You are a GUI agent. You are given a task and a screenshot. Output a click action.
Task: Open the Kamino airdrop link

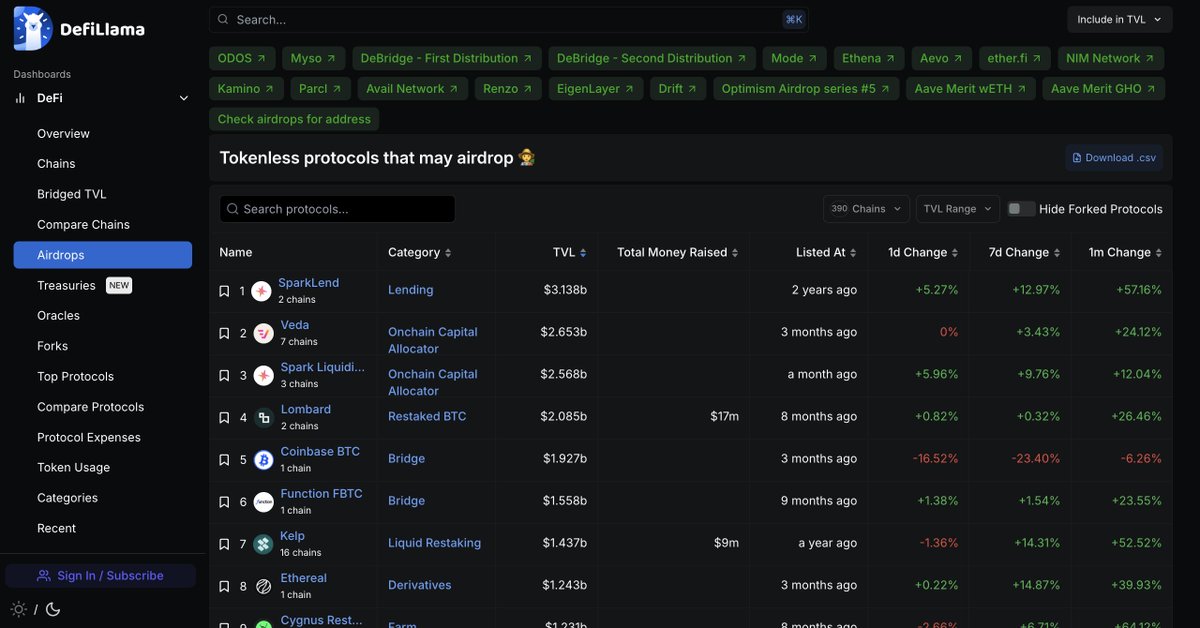click(x=246, y=89)
